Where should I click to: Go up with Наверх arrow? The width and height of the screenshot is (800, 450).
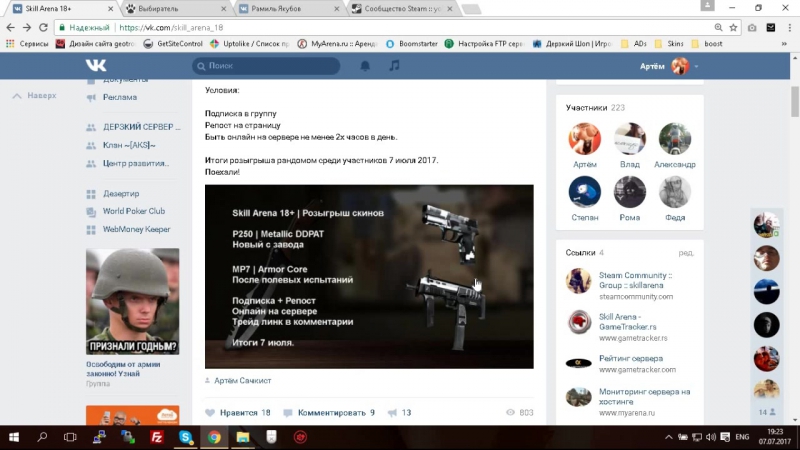[35, 95]
